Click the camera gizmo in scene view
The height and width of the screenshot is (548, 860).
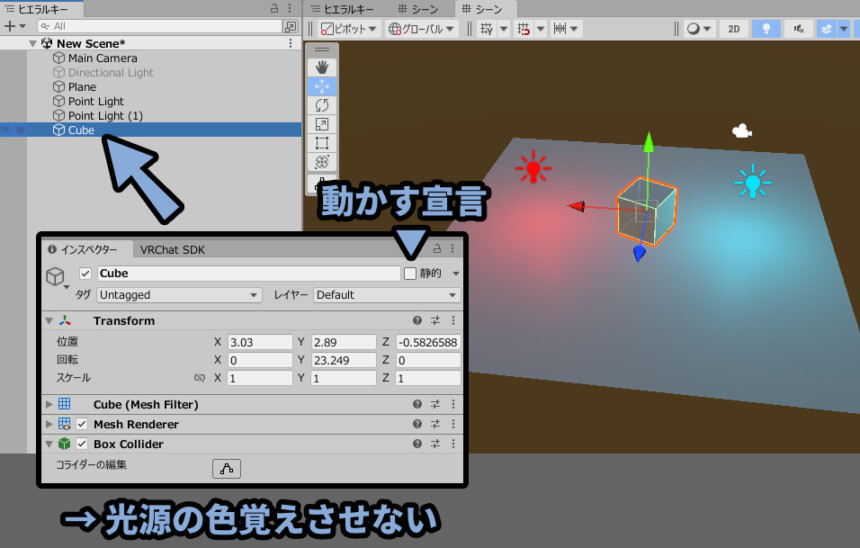[742, 131]
